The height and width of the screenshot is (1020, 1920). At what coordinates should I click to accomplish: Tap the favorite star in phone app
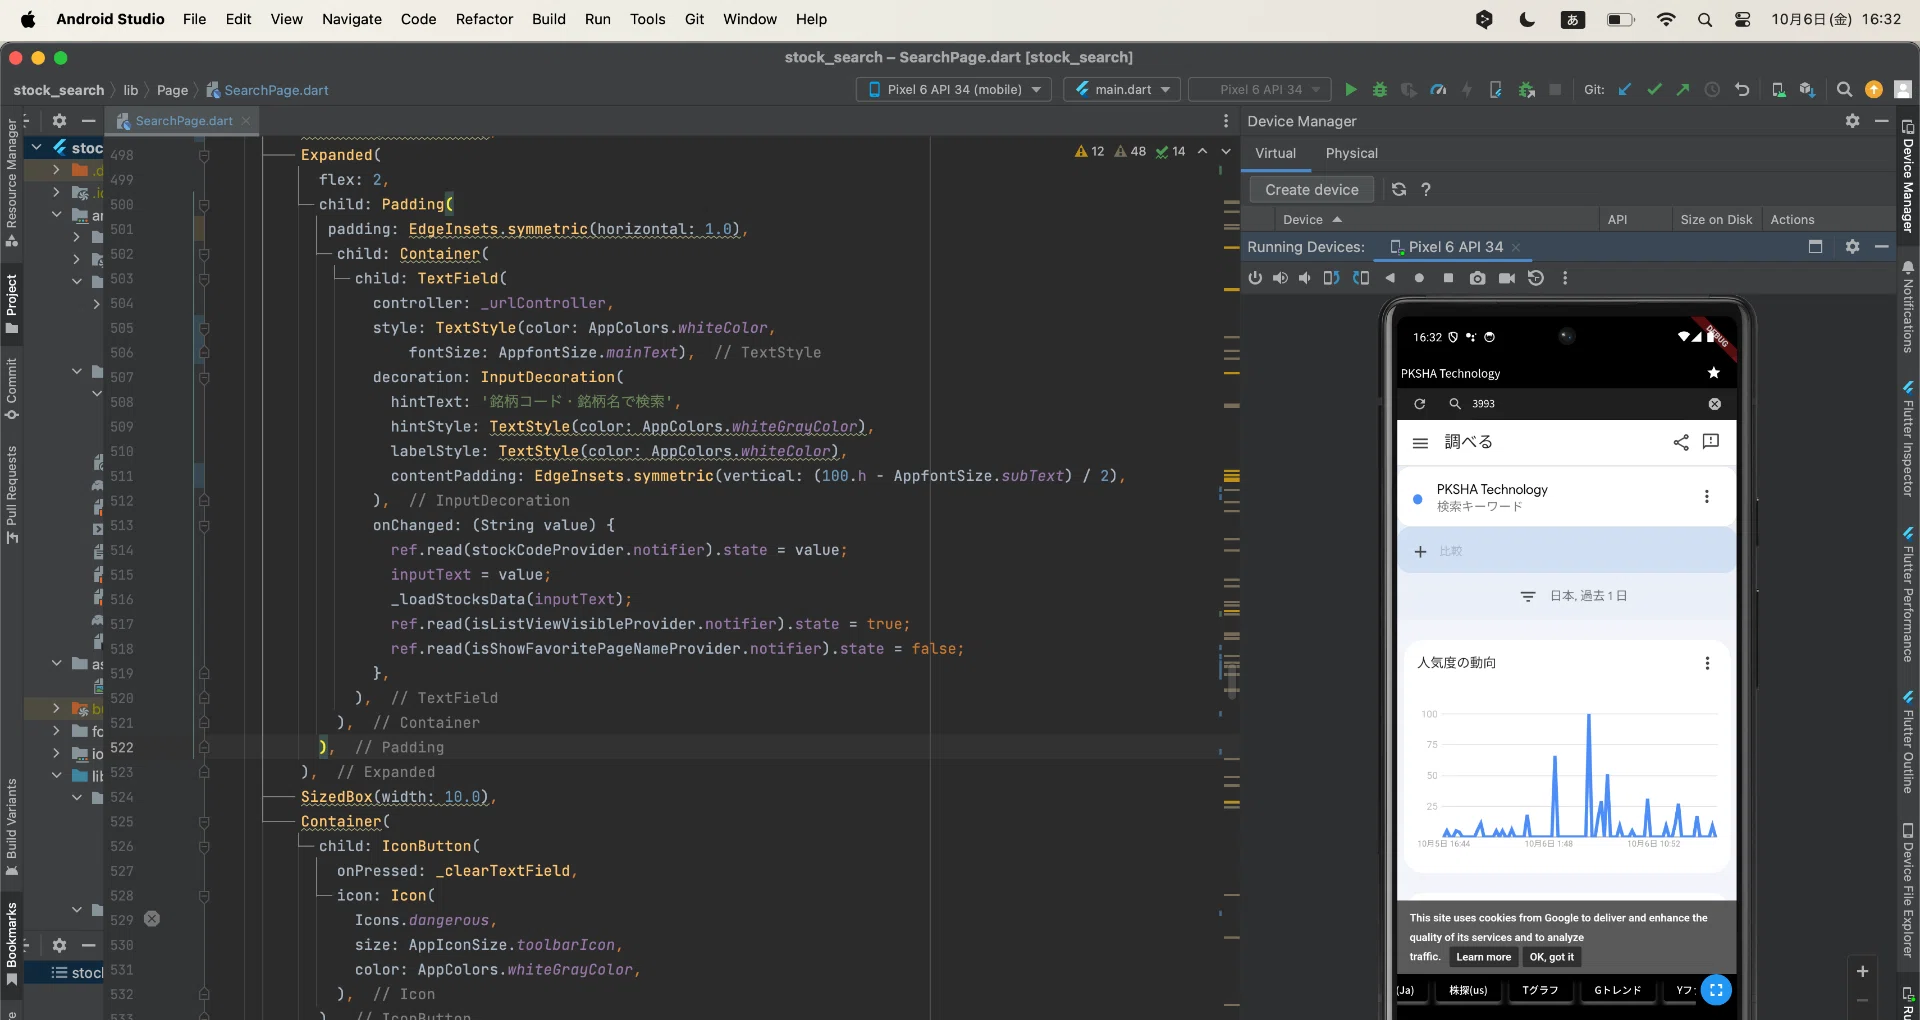pos(1714,373)
